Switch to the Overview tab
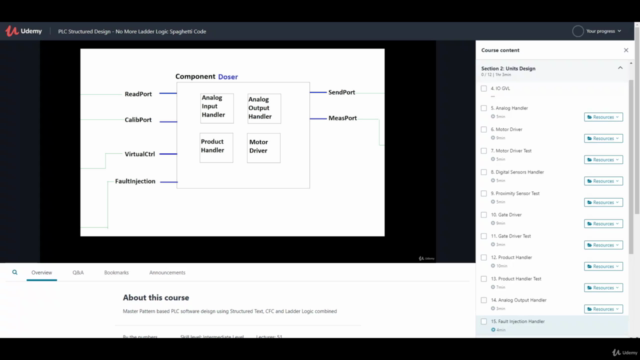The width and height of the screenshot is (640, 360). click(42, 272)
